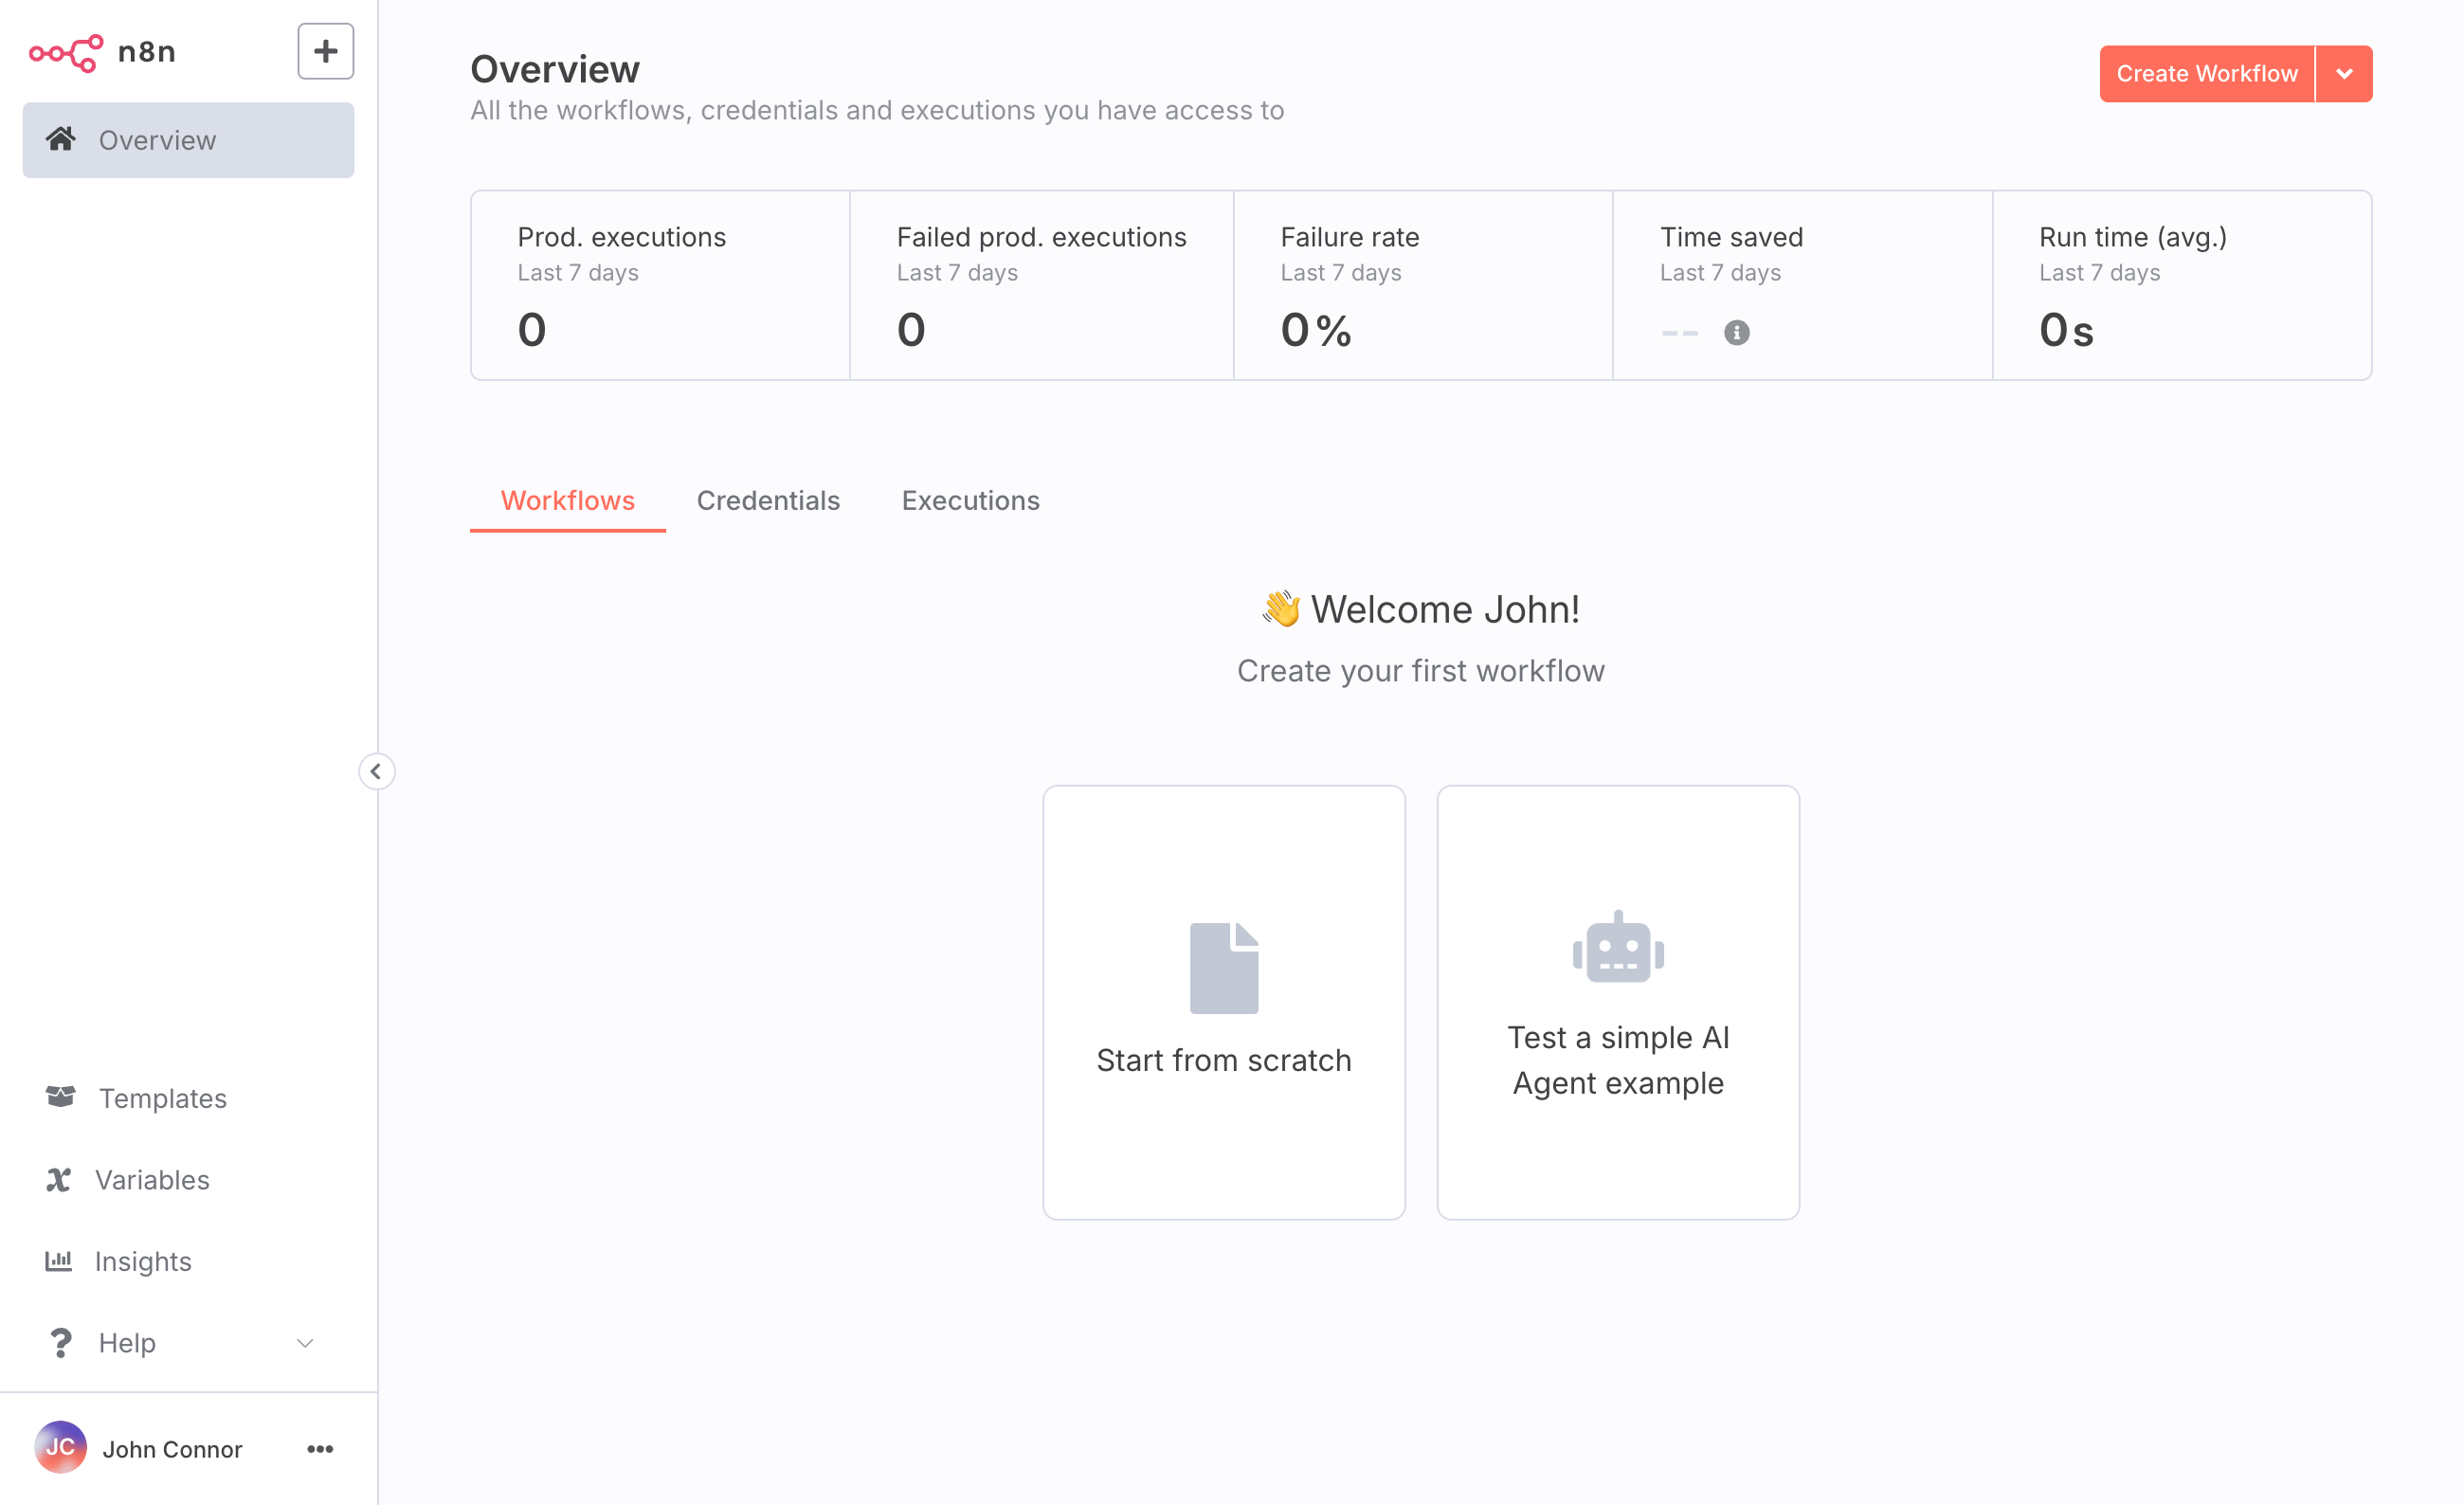Image resolution: width=2464 pixels, height=1505 pixels.
Task: Open the three-dots user menu
Action: tap(320, 1448)
